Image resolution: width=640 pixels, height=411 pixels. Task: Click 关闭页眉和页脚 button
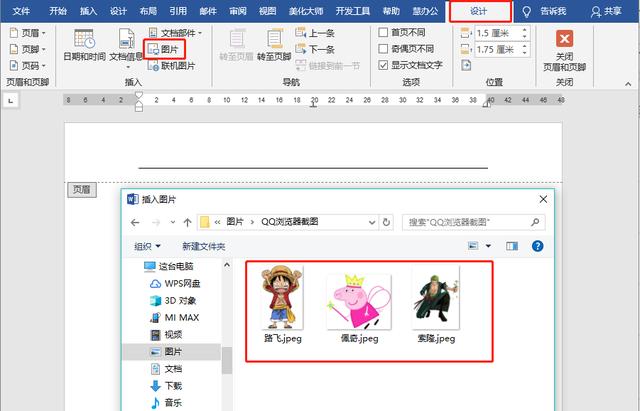564,50
